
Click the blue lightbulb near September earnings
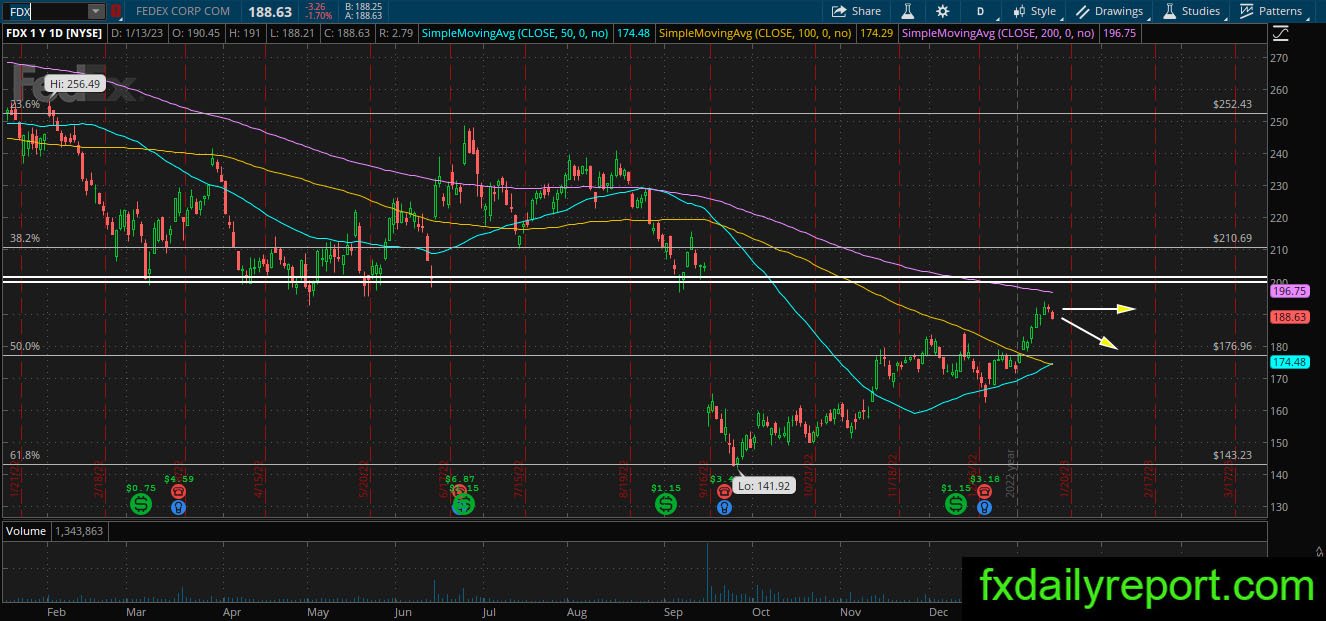[725, 507]
